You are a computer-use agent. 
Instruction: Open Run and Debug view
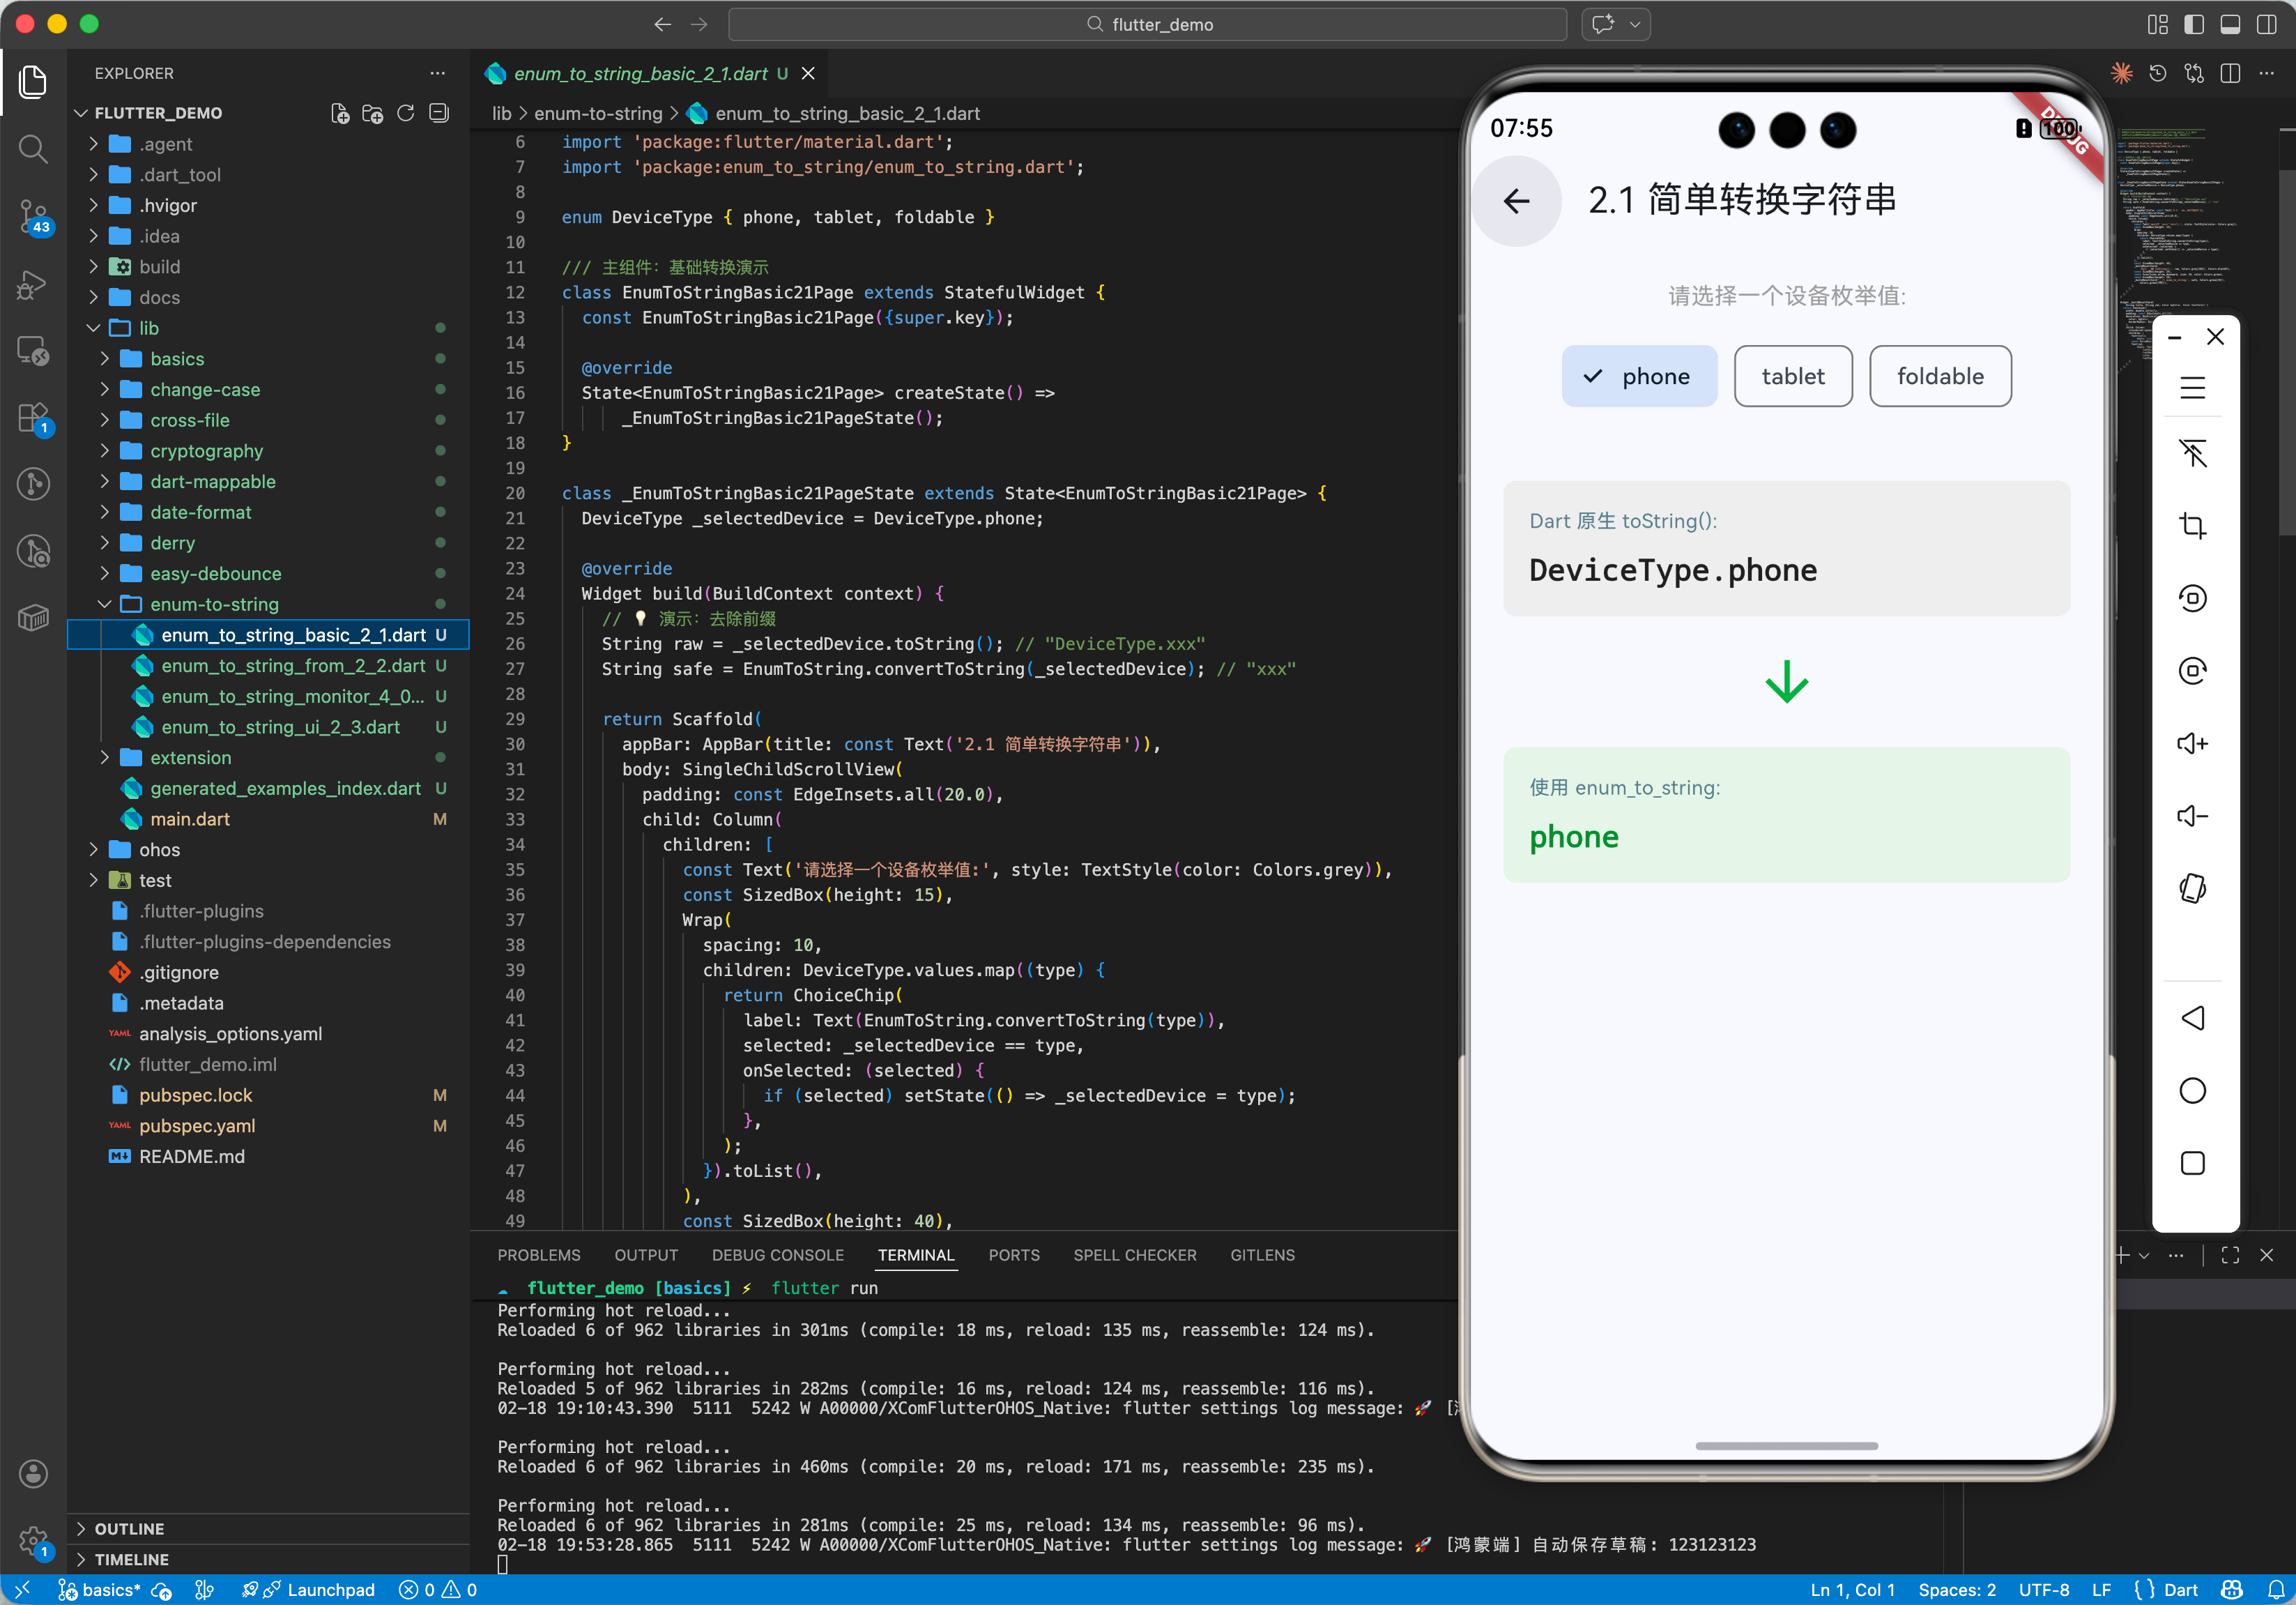coord(33,284)
